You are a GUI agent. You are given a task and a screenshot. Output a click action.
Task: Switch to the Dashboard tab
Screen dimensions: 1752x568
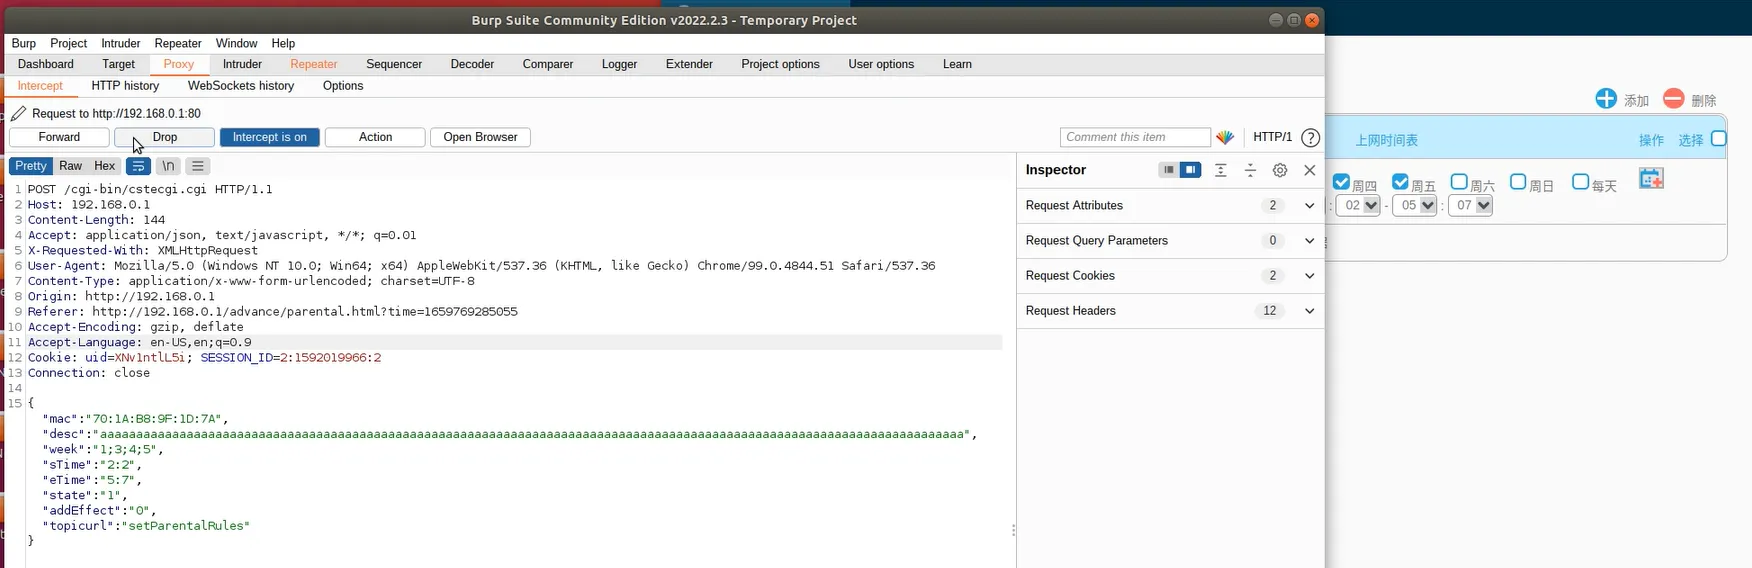(46, 64)
